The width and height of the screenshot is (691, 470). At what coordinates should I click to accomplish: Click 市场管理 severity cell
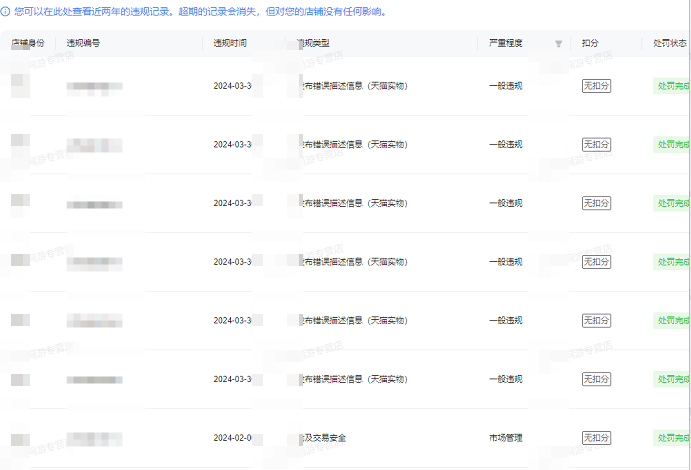click(505, 438)
